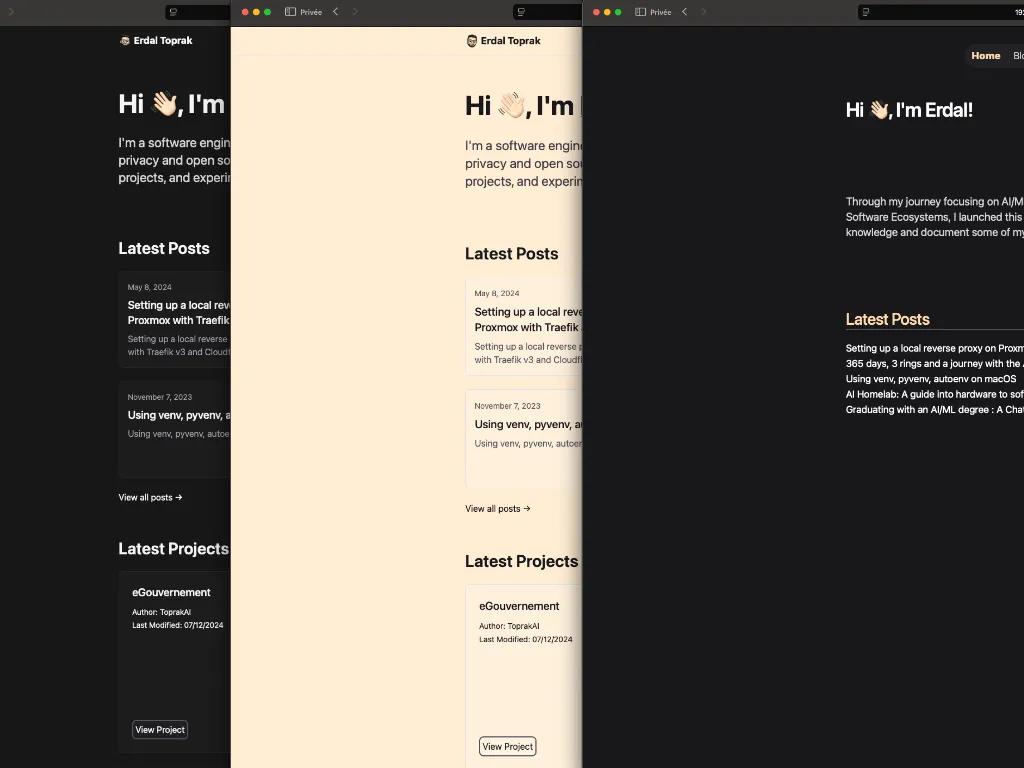Click the forward arrow in the cream-themed window
This screenshot has width=1024, height=768.
355,12
